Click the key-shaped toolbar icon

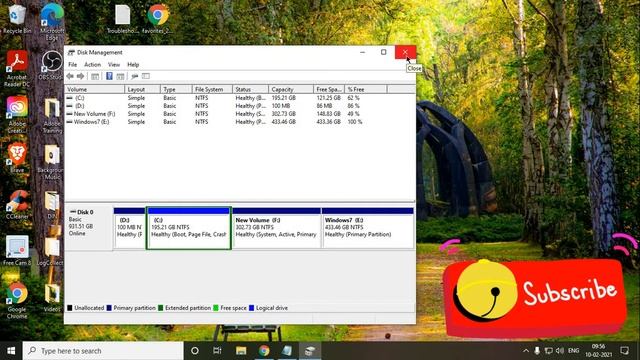pos(134,76)
